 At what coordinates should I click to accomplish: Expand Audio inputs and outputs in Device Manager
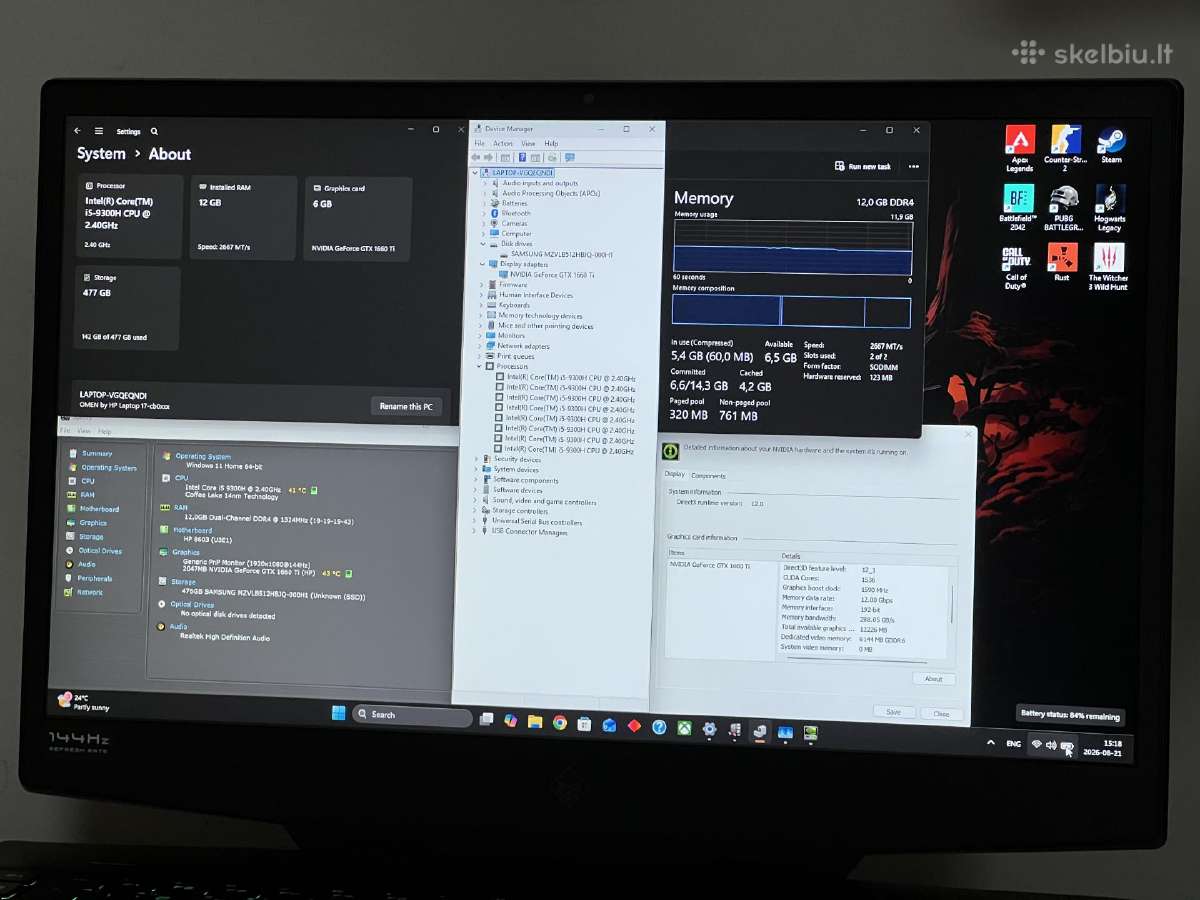pos(483,183)
